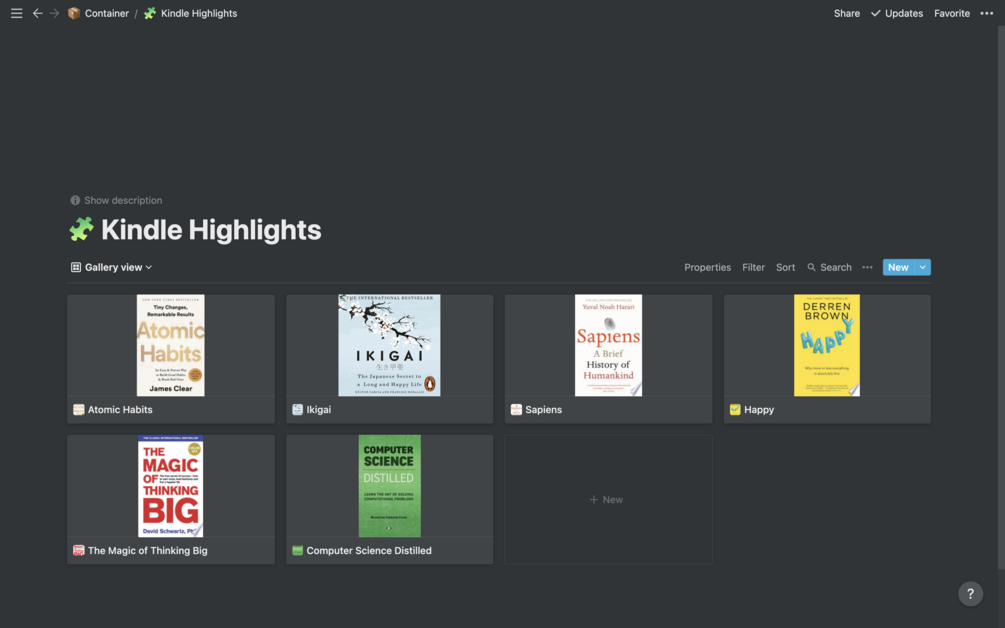Click the Atomic Habits title text
Viewport: 1005px width, 628px height.
tap(120, 409)
